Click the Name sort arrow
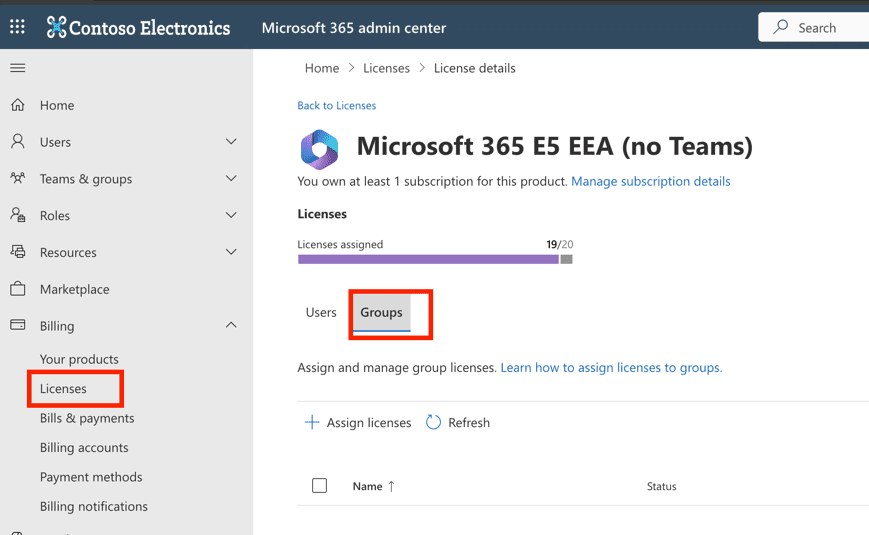 point(391,486)
